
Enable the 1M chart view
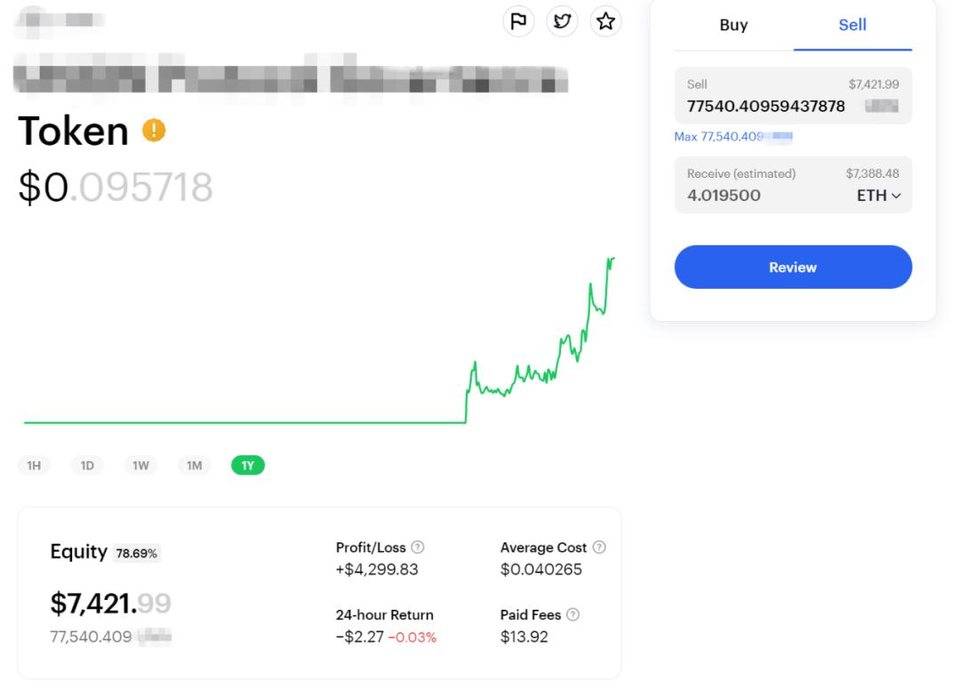click(194, 465)
